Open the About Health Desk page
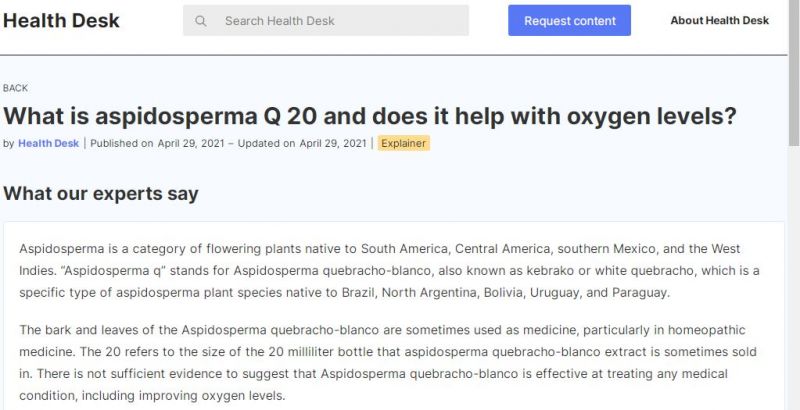 (719, 21)
